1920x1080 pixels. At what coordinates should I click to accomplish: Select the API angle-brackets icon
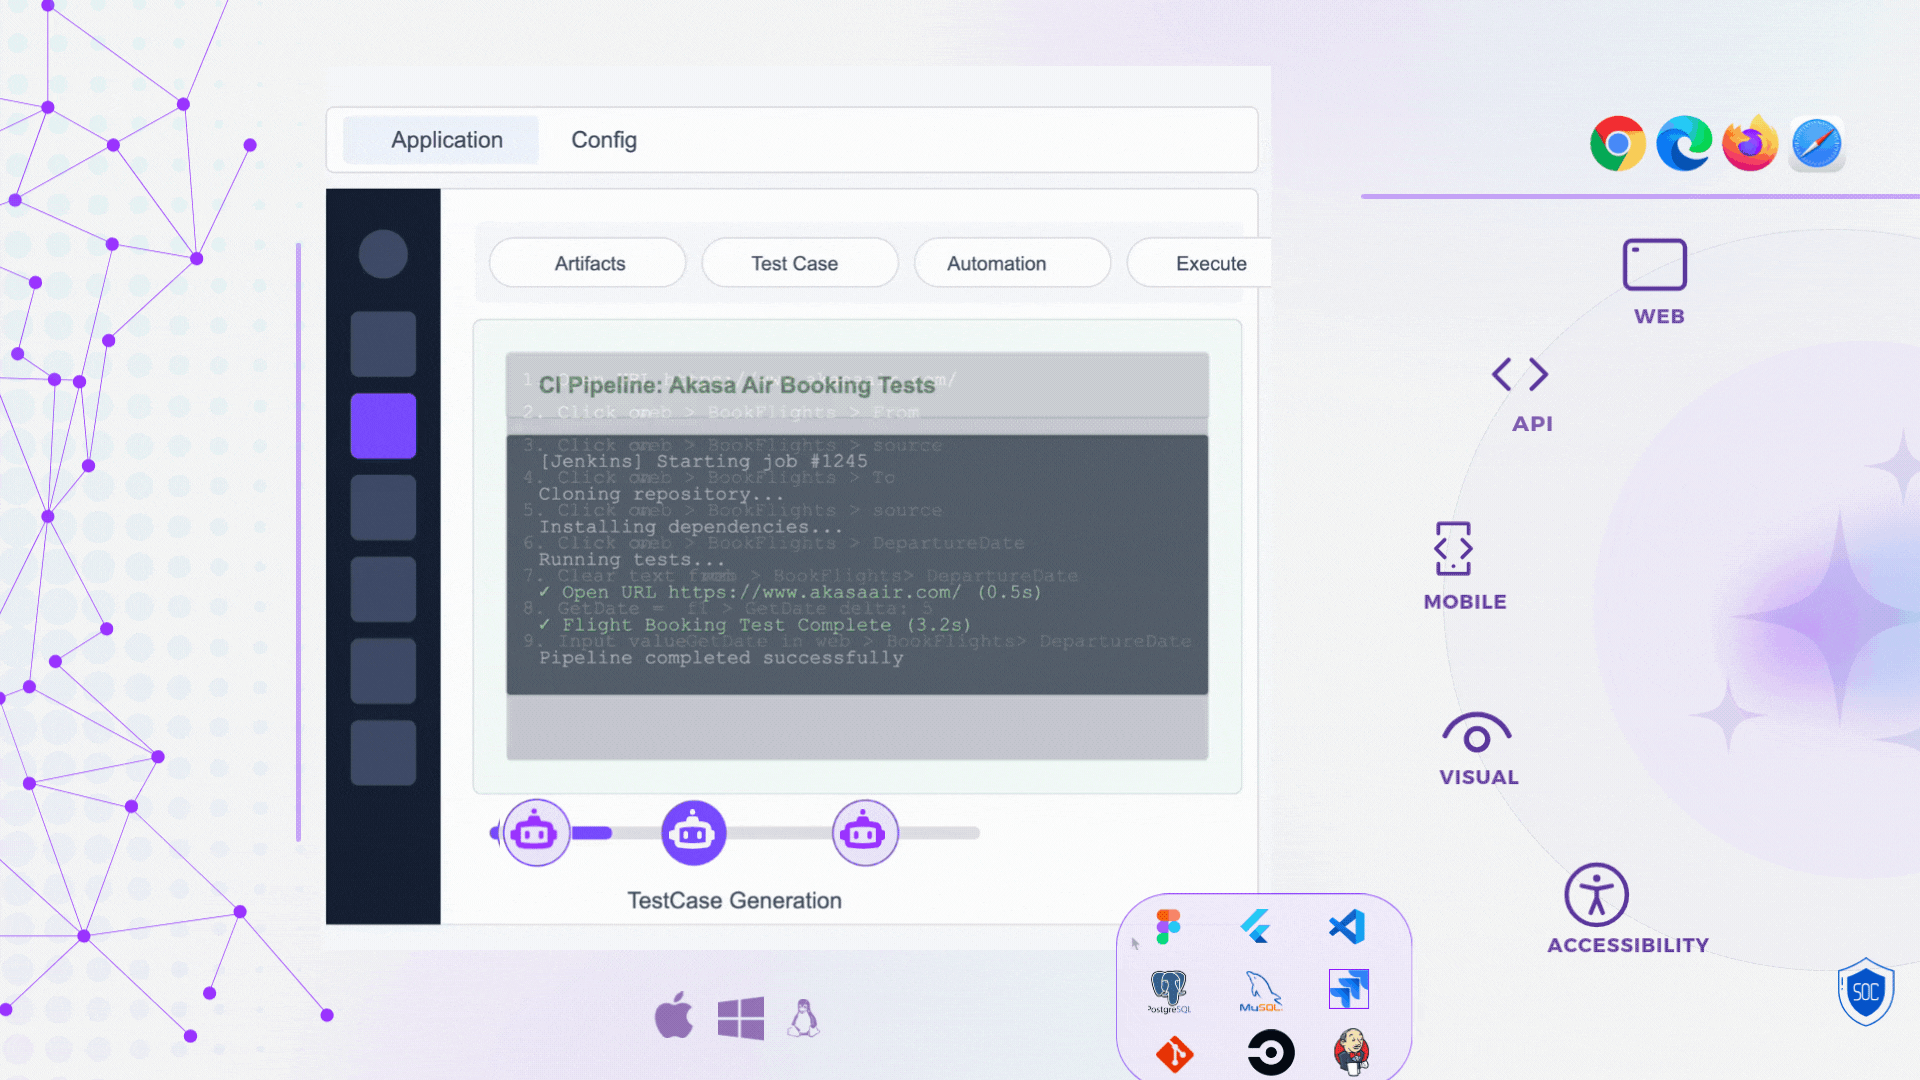pyautogui.click(x=1520, y=375)
